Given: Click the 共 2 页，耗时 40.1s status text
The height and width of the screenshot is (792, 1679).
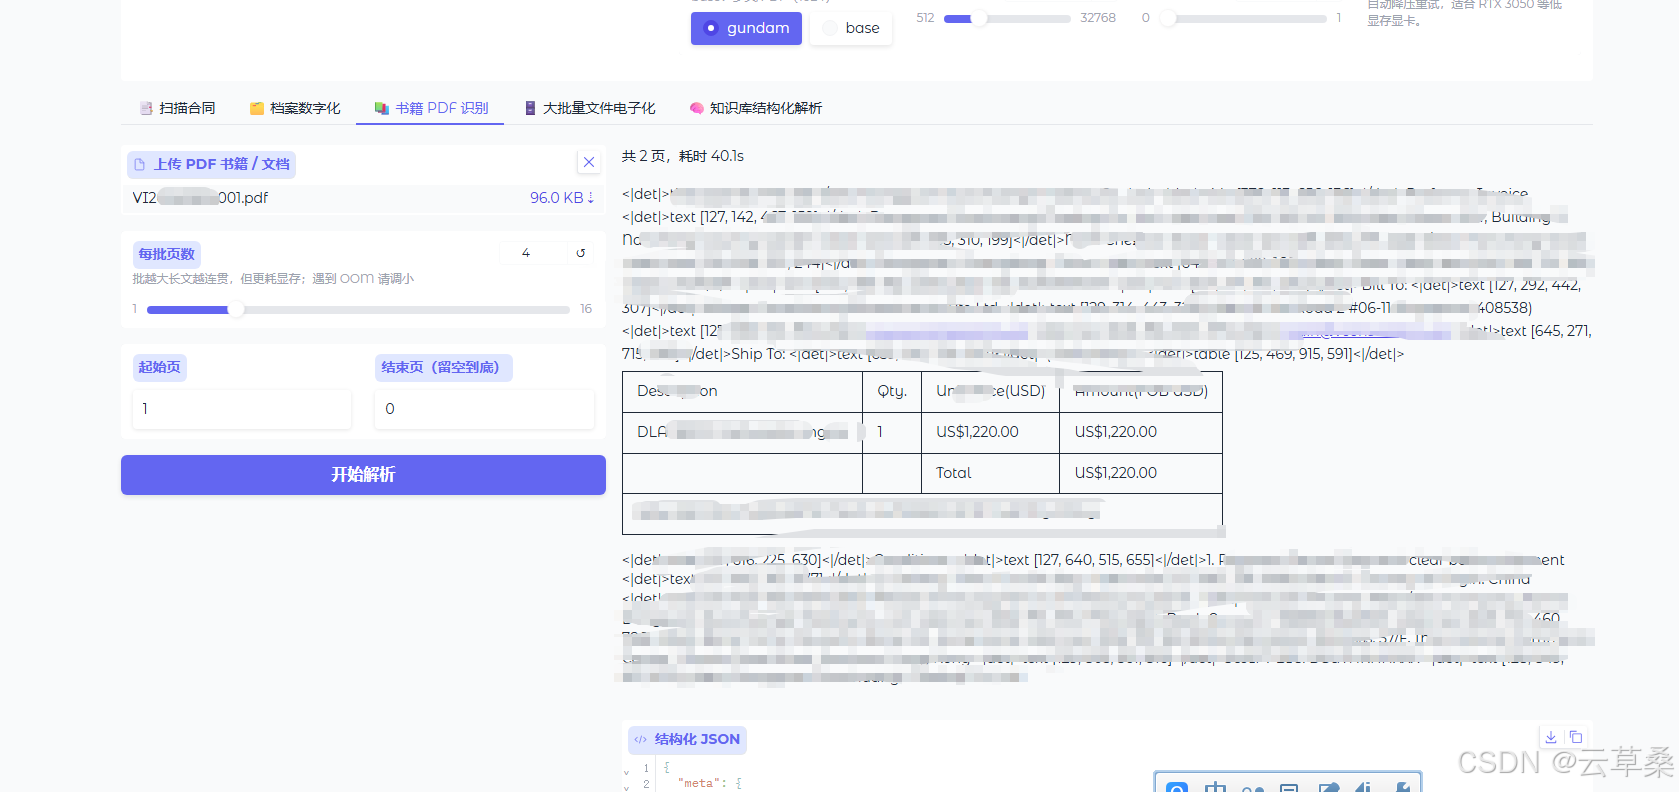Looking at the screenshot, I should click(x=683, y=156).
